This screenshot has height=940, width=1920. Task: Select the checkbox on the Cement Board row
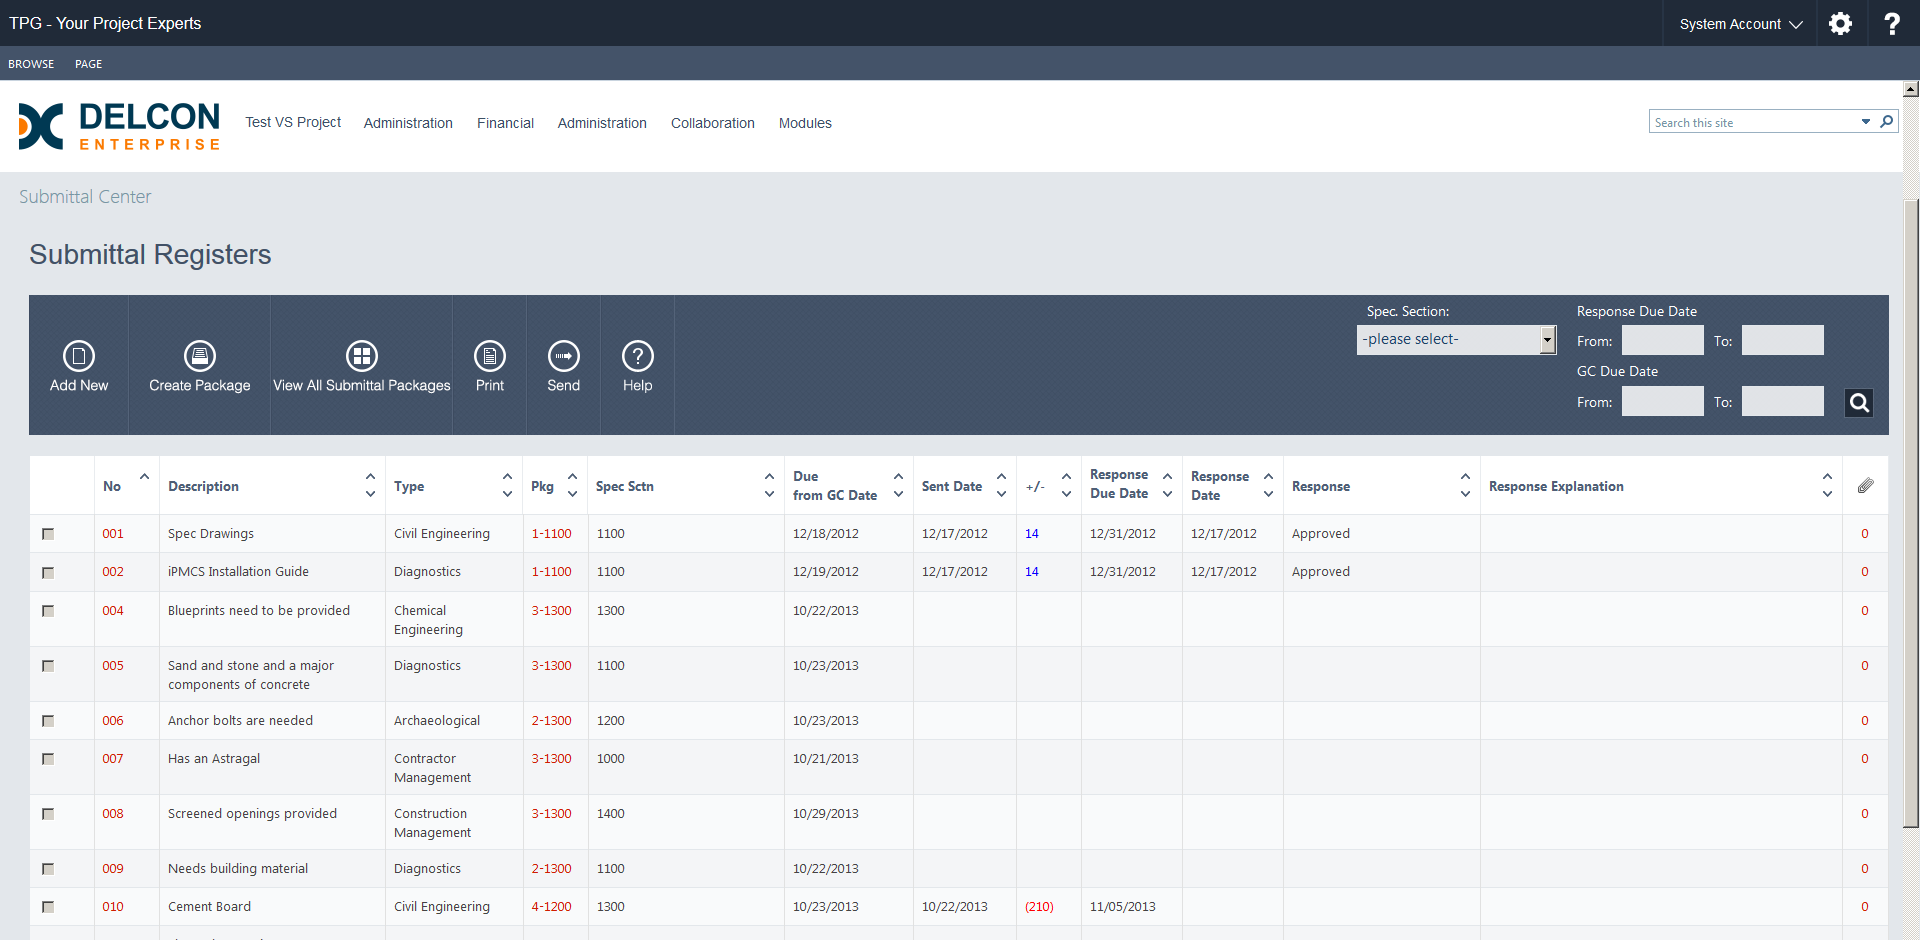[47, 907]
